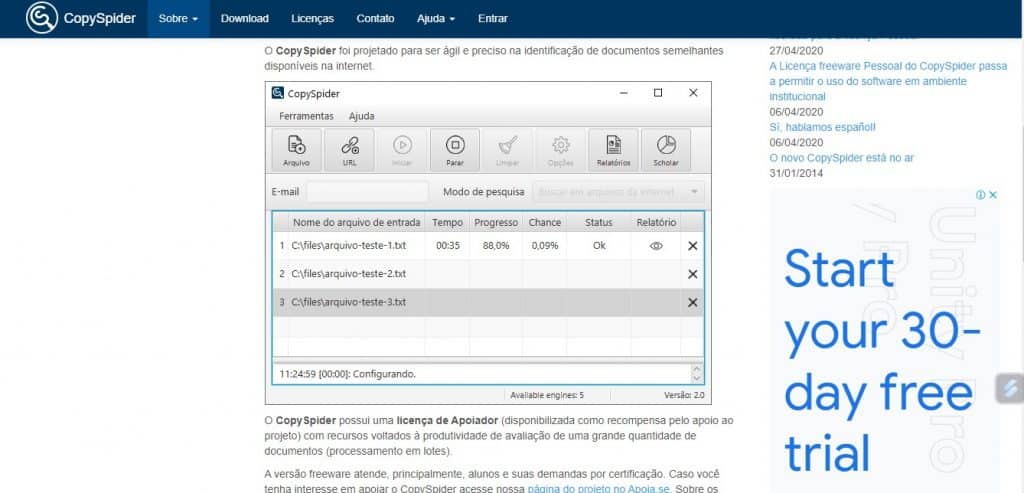
Task: Close the CopySpider application window
Action: coord(694,93)
